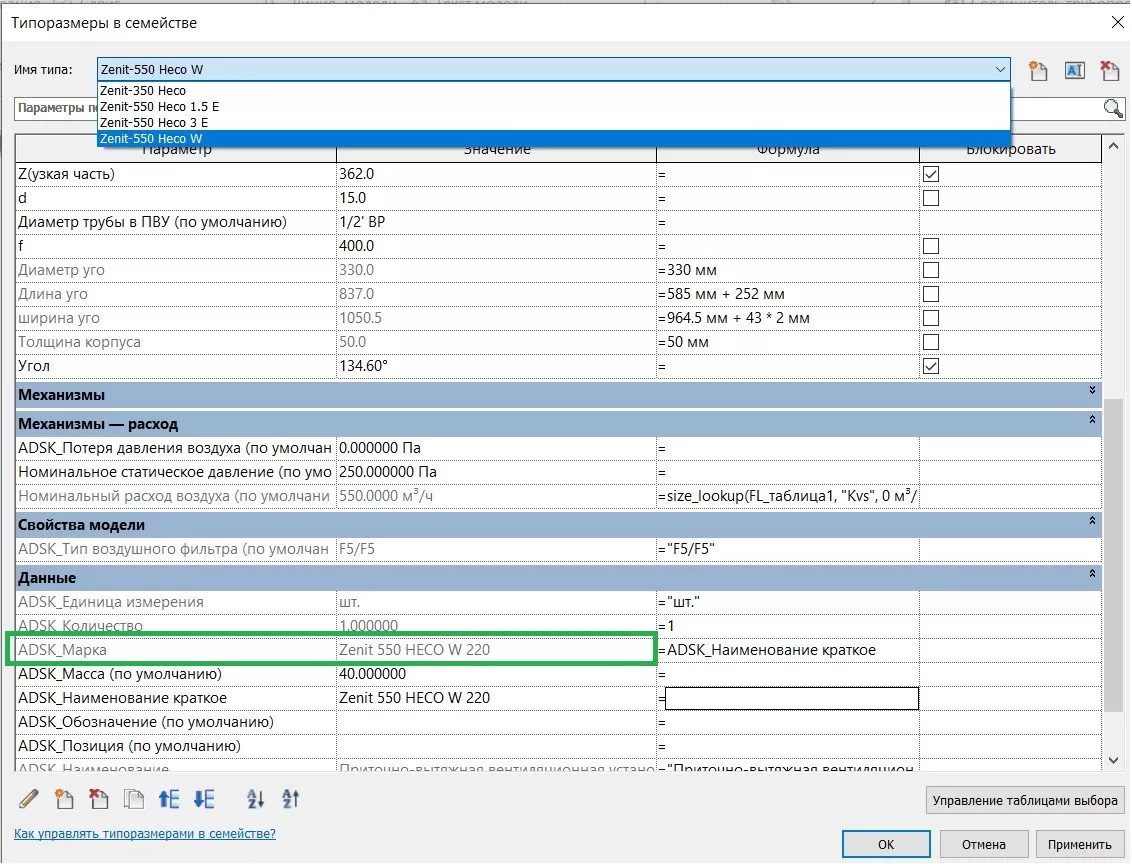Click the Имя типа dropdown arrow
Image resolution: width=1132 pixels, height=864 pixels.
(1000, 70)
